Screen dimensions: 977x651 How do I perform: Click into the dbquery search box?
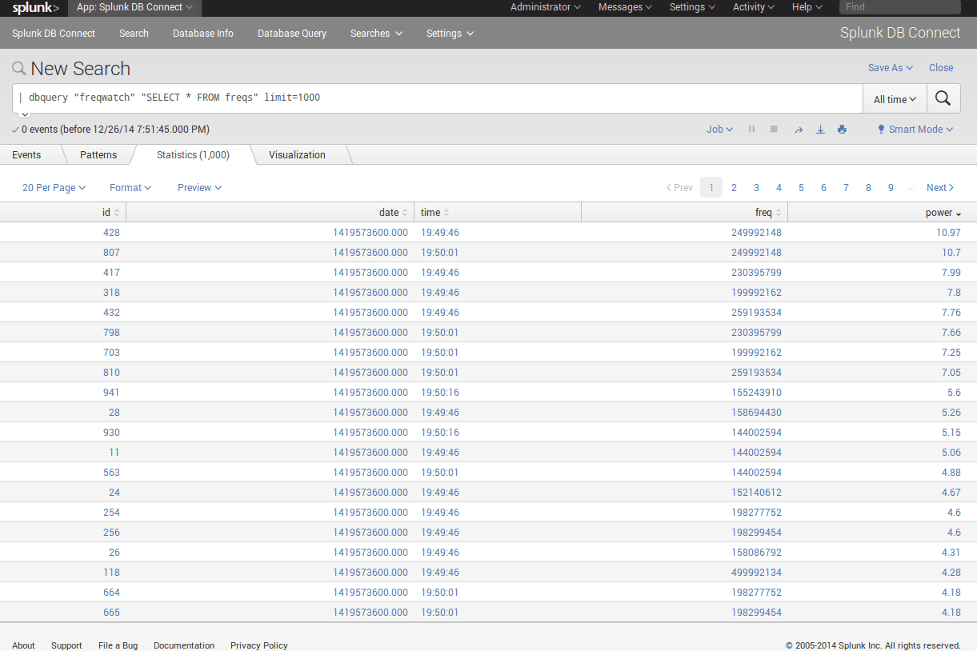(437, 98)
